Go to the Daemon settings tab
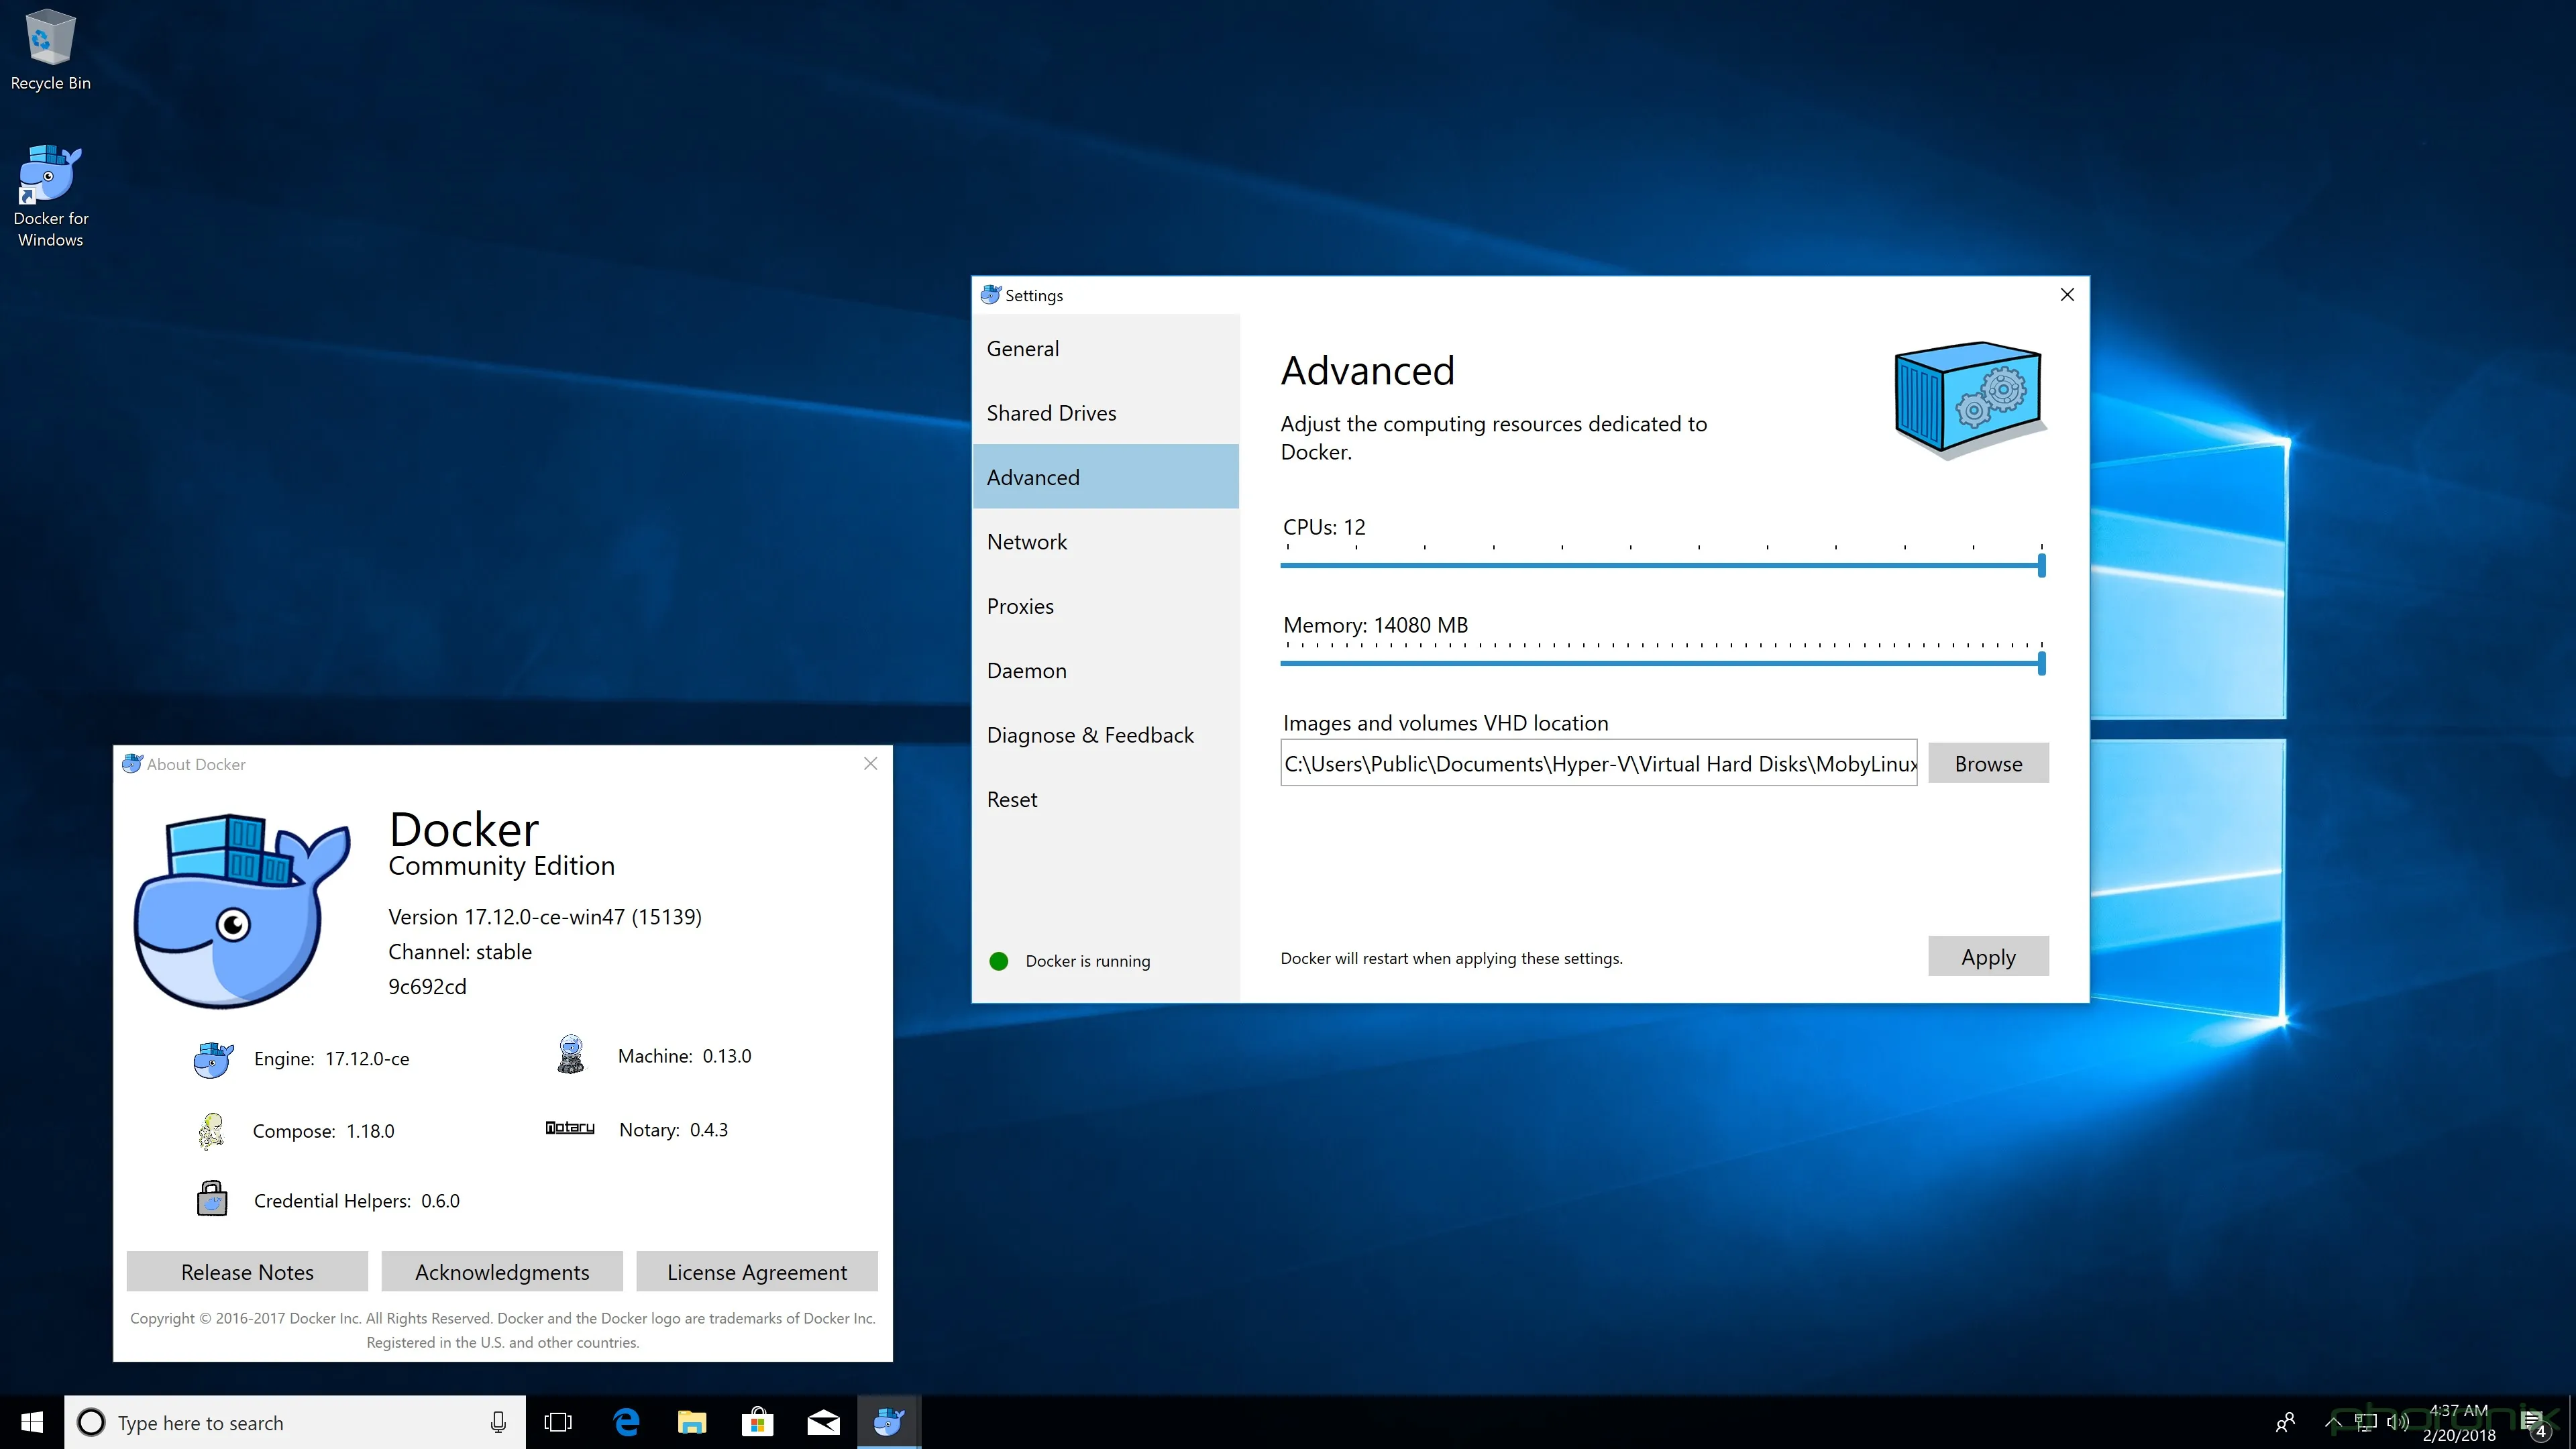The height and width of the screenshot is (1449, 2576). [1026, 671]
